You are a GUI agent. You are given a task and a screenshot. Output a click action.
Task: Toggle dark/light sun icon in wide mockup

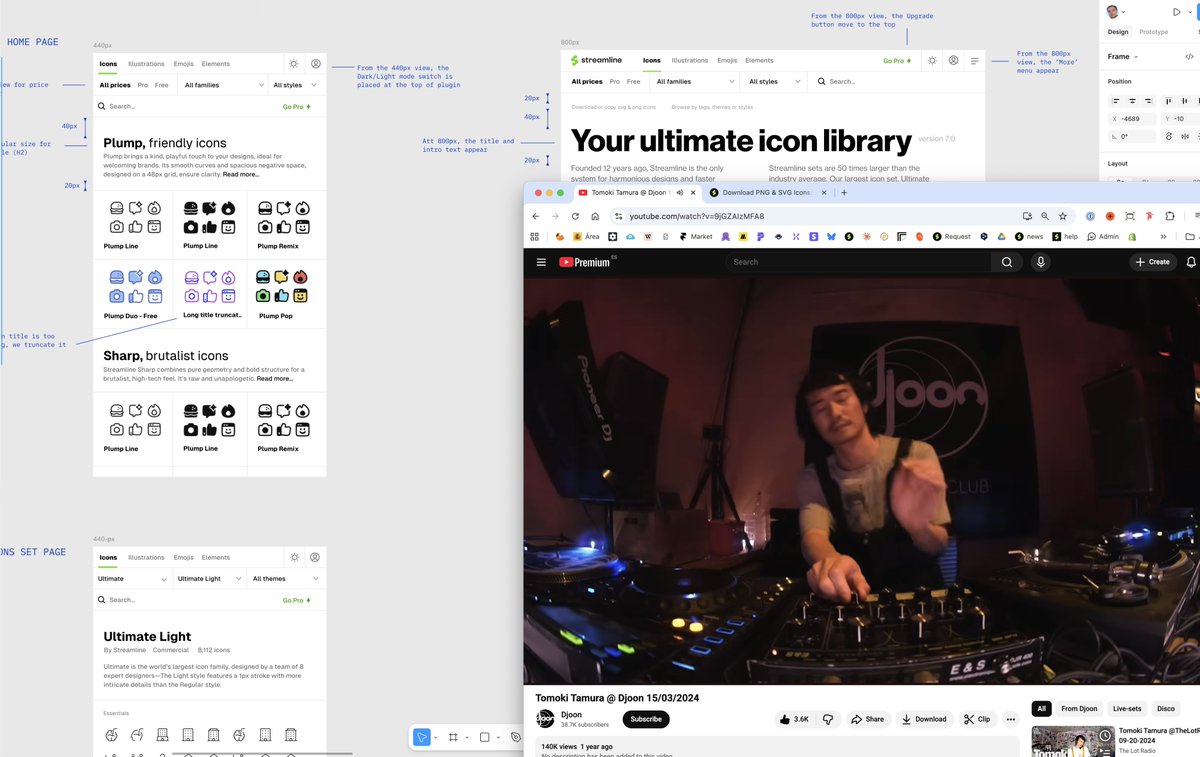(932, 61)
